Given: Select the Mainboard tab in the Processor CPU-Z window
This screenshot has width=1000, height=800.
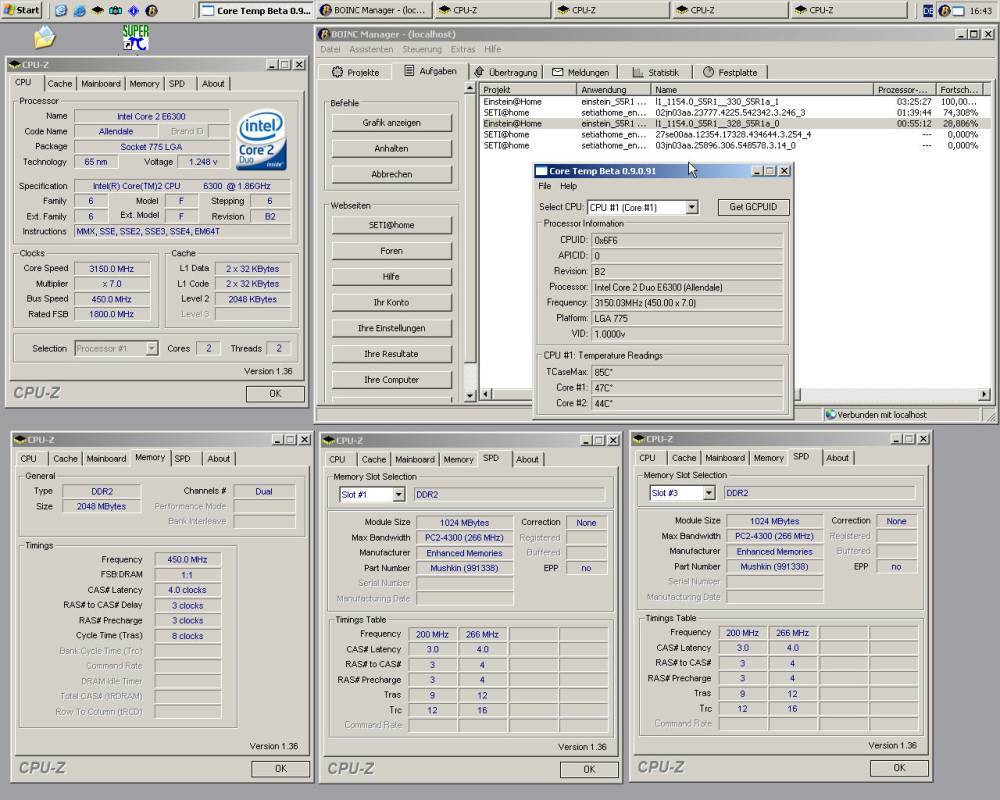Looking at the screenshot, I should click(101, 84).
